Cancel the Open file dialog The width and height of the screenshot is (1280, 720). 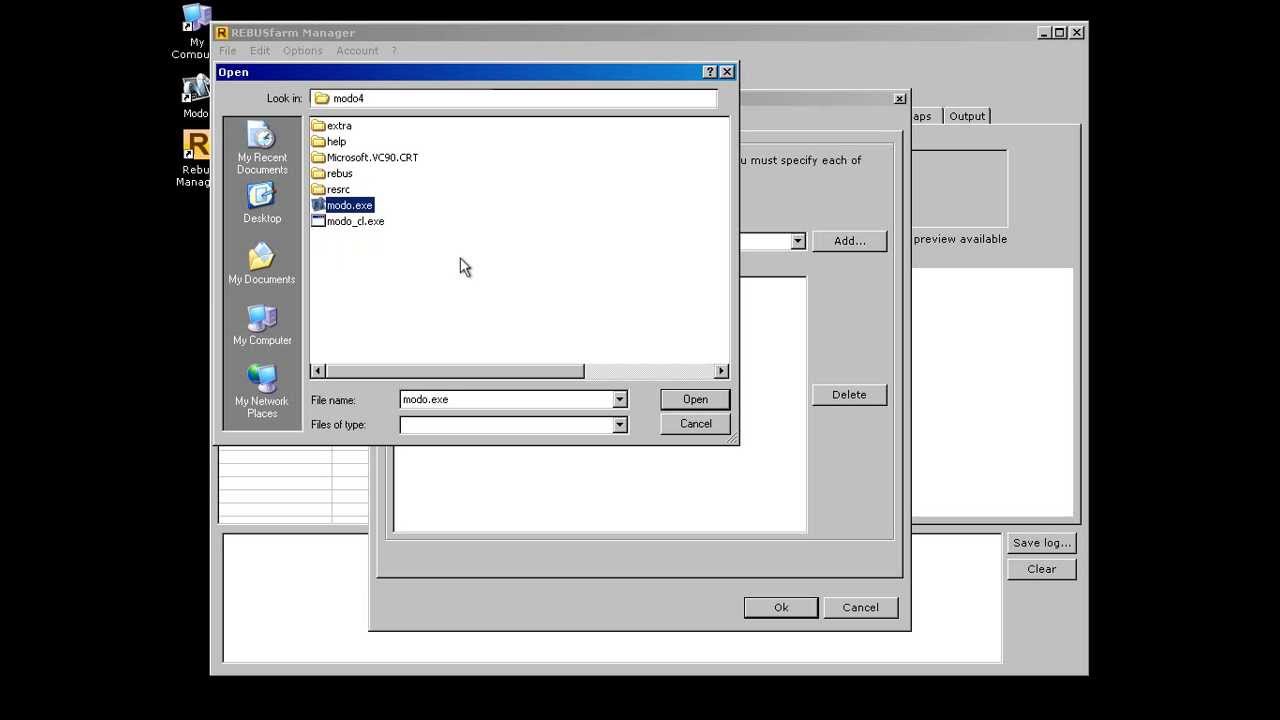pos(695,424)
